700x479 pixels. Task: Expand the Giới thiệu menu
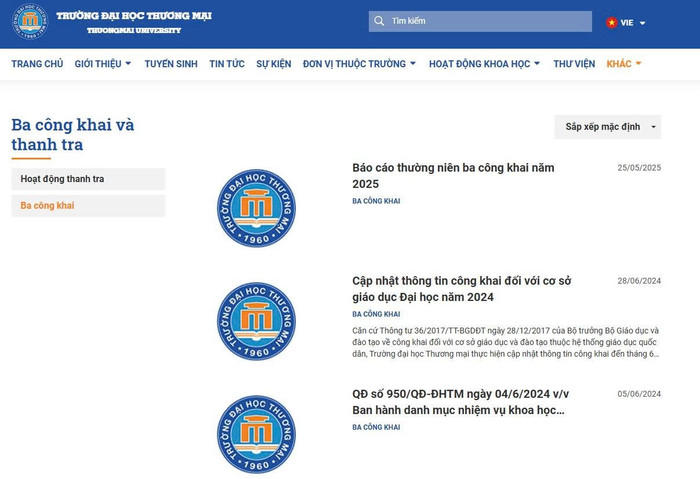pos(103,64)
